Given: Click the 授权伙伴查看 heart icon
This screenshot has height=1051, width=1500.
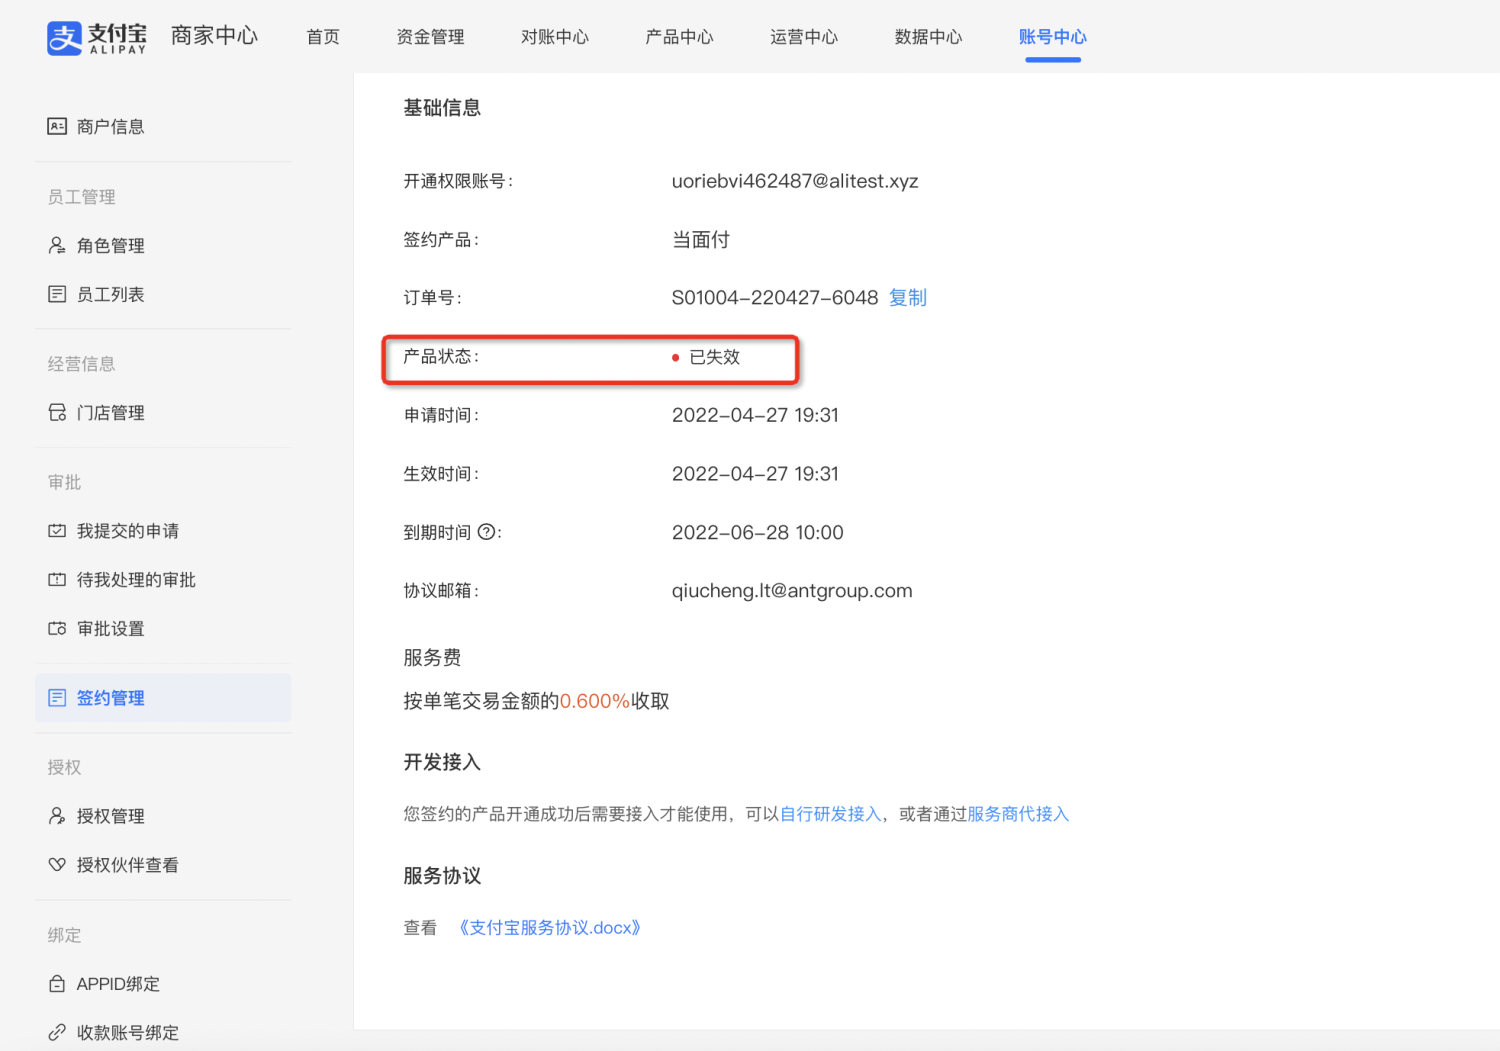Looking at the screenshot, I should tap(57, 865).
